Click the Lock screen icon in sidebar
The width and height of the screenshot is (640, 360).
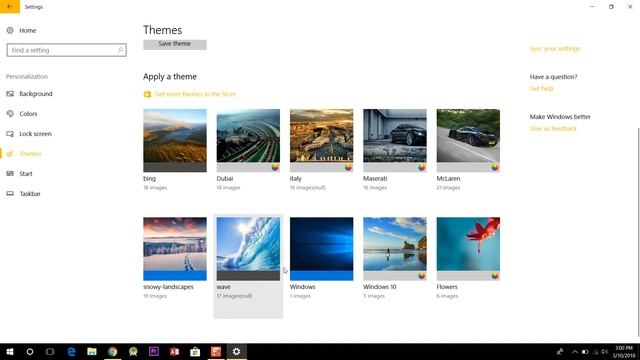click(10, 134)
